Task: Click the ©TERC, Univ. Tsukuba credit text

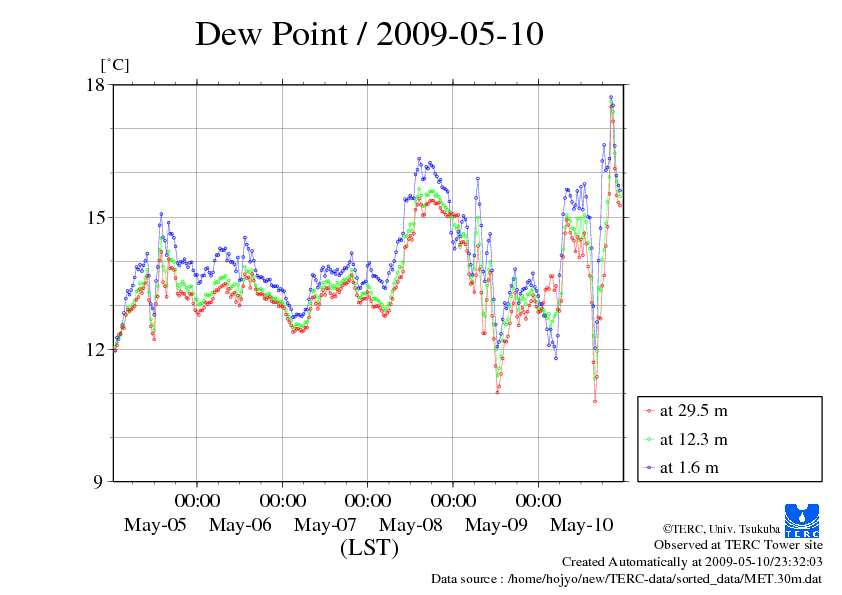Action: tap(721, 529)
